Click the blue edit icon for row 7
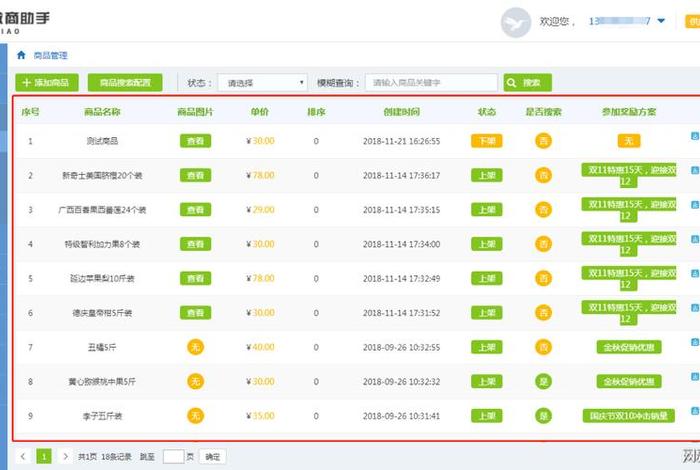 (695, 342)
